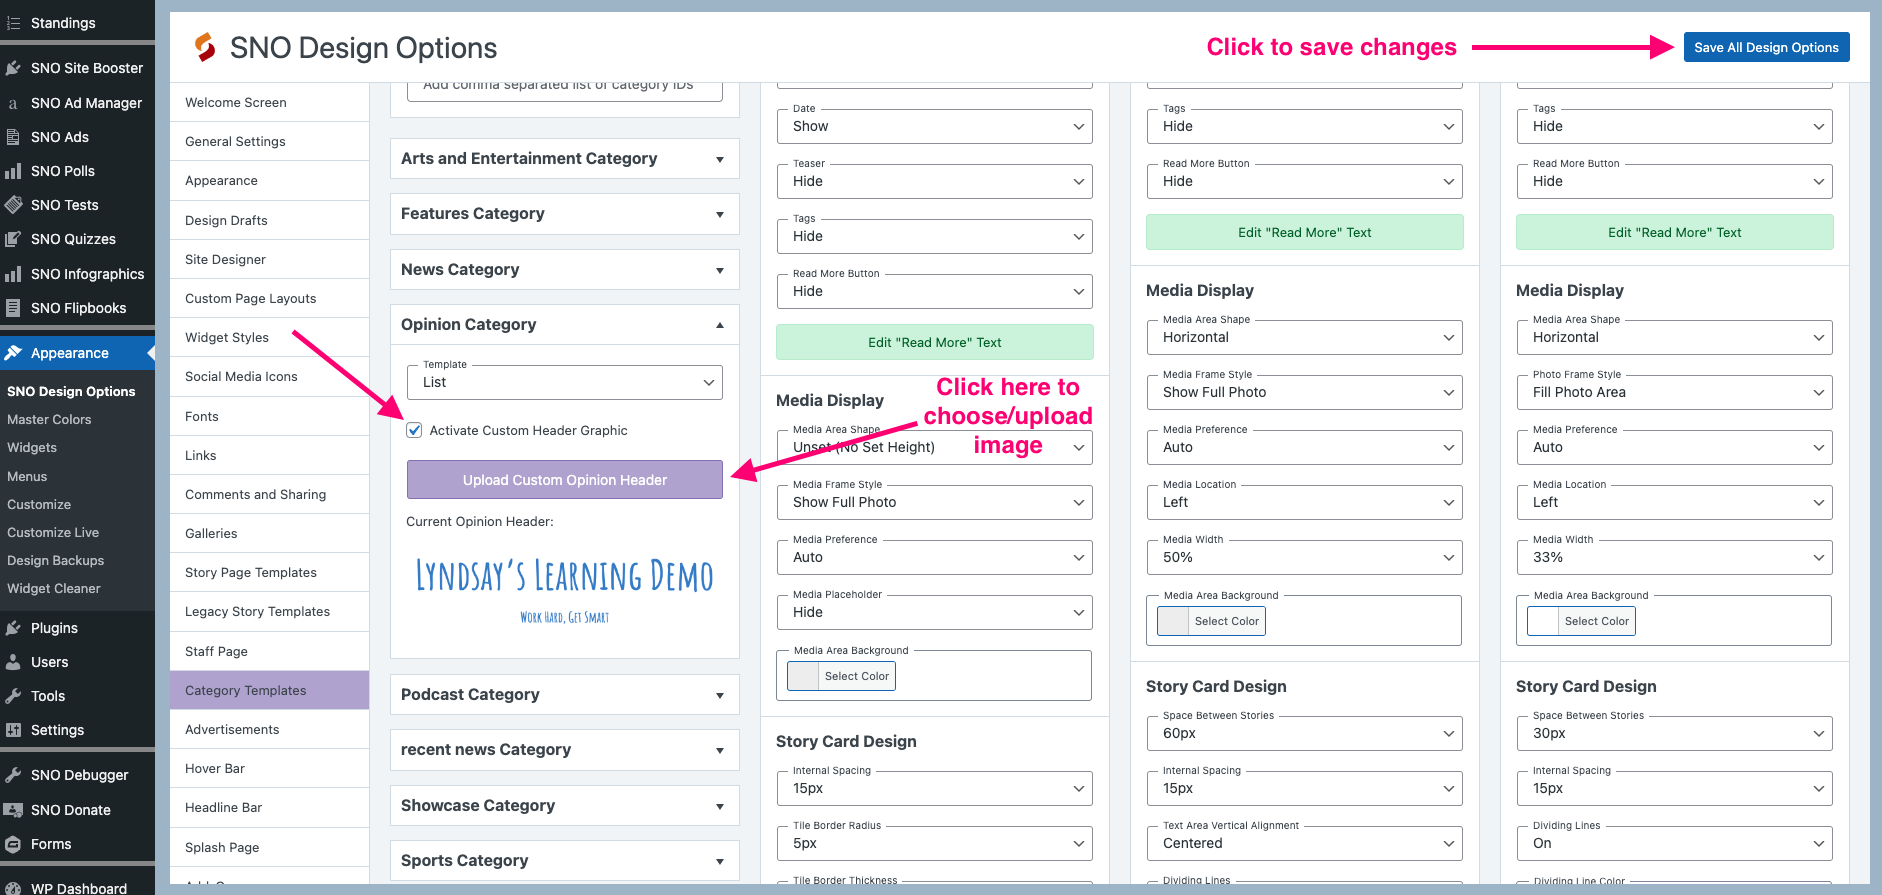
Task: Click the Lyndsay's Learning Demo header image
Action: click(564, 590)
